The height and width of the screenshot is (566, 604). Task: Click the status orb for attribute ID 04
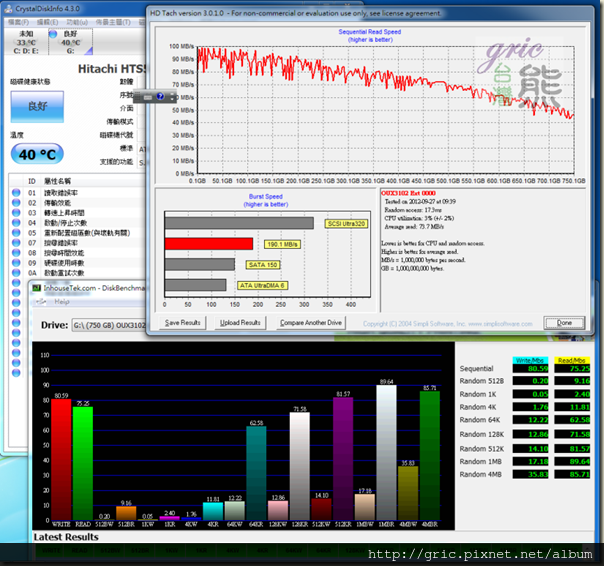click(16, 223)
